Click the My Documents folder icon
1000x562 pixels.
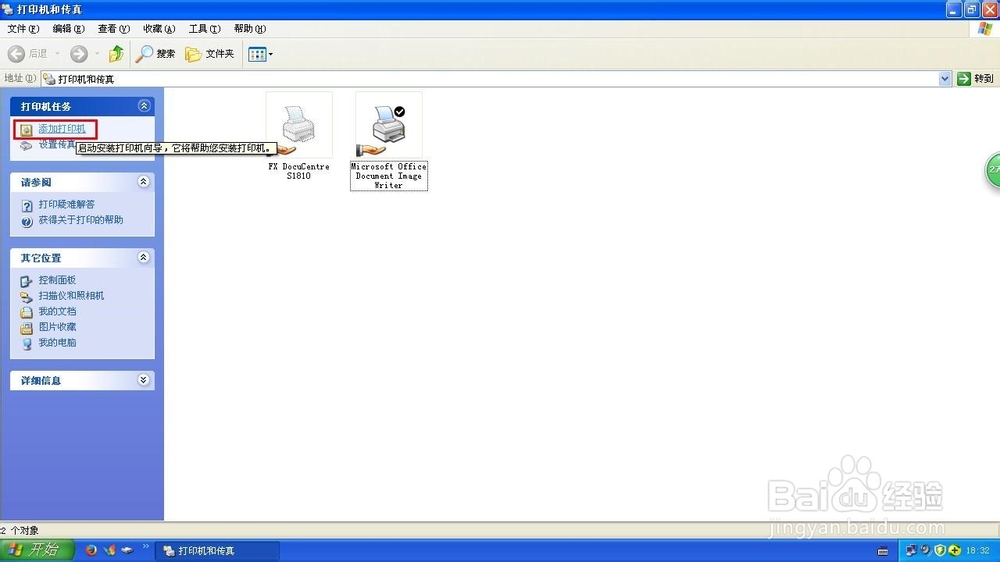tap(26, 312)
